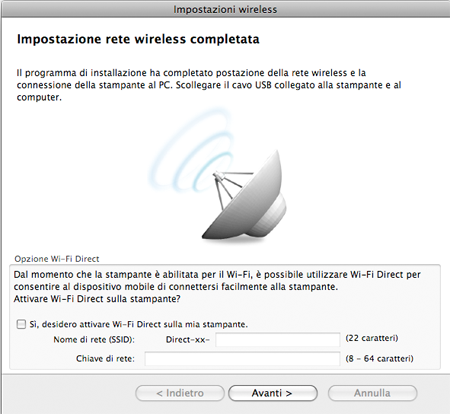Focus the Nome di rete (SSID) text field
450x414 pixels.
[x=278, y=340]
